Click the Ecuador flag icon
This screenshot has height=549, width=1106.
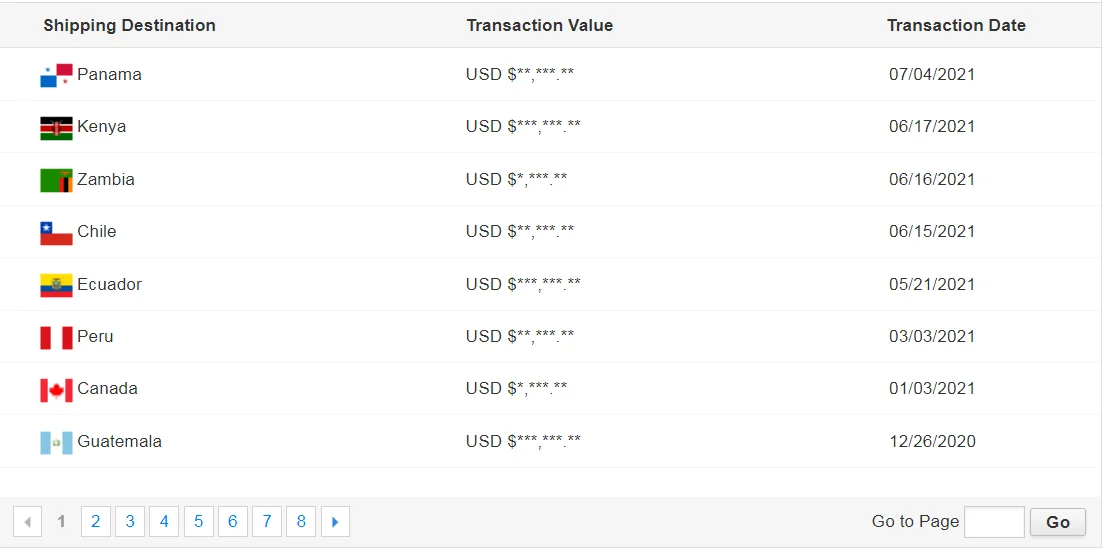click(56, 285)
